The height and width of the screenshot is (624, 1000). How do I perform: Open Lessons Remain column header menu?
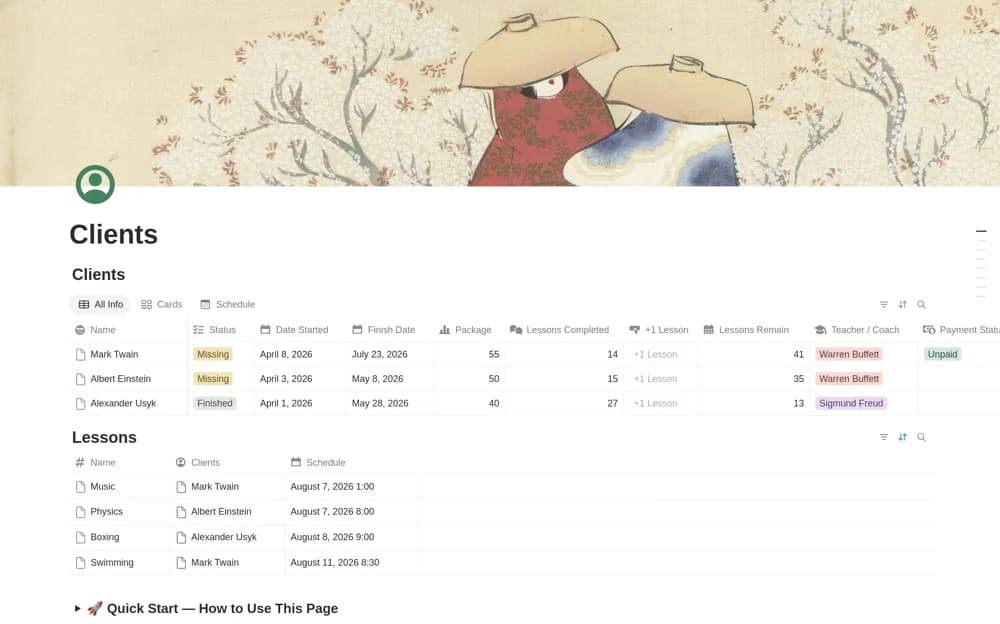[x=754, y=330]
